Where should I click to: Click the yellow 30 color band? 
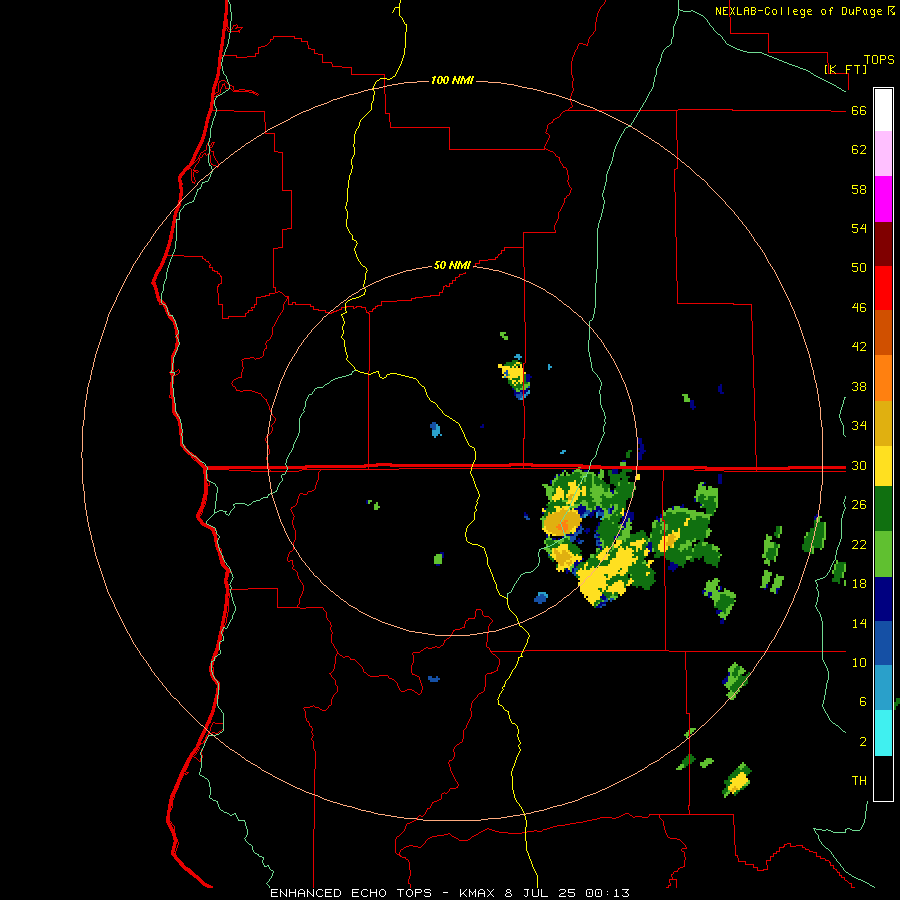[883, 466]
